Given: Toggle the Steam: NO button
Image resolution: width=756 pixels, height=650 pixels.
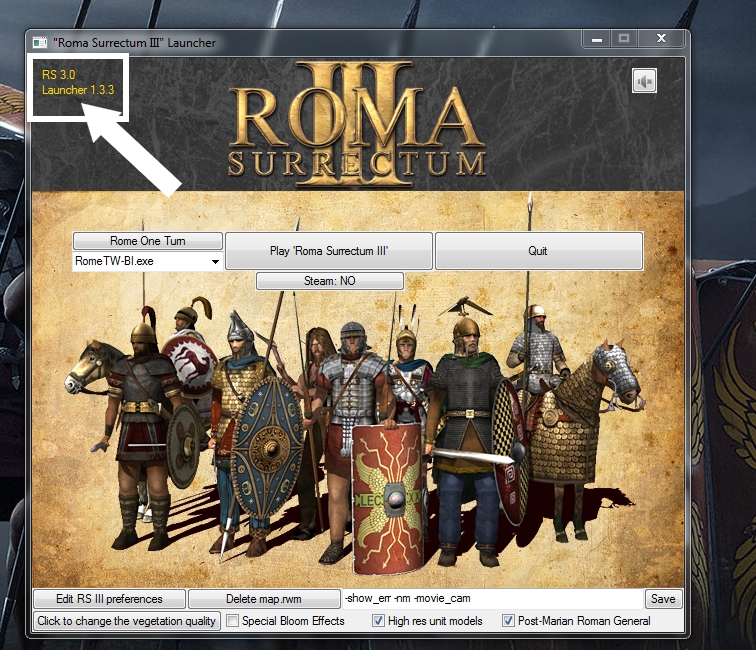Looking at the screenshot, I should click(x=330, y=281).
